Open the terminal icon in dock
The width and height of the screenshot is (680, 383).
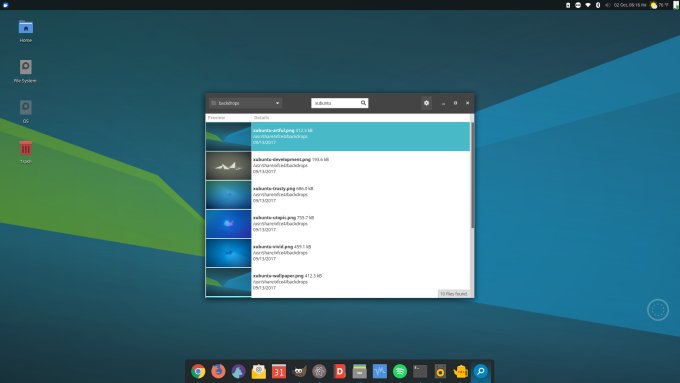(420, 371)
